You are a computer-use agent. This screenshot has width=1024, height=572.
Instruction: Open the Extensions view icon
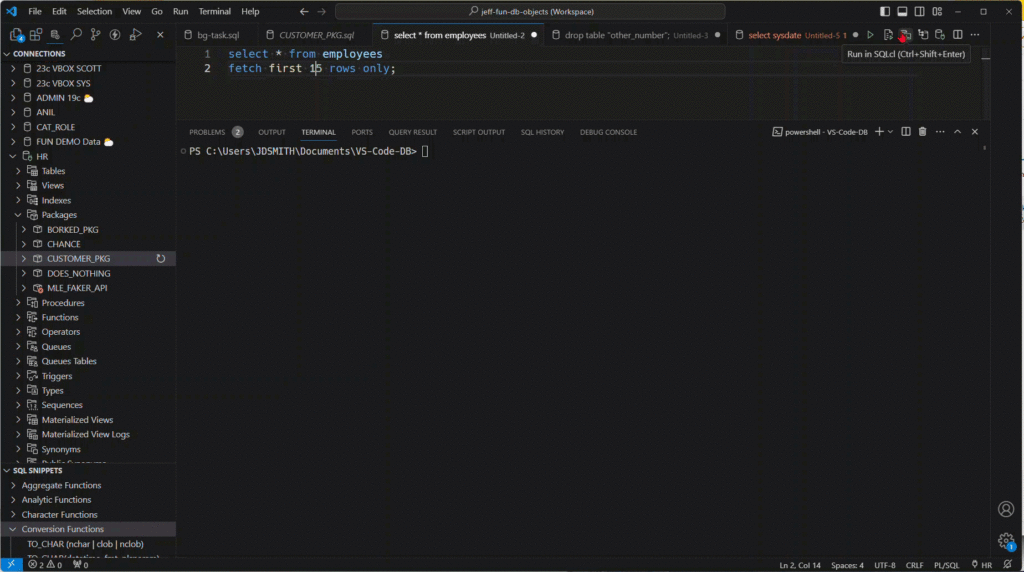coord(36,35)
